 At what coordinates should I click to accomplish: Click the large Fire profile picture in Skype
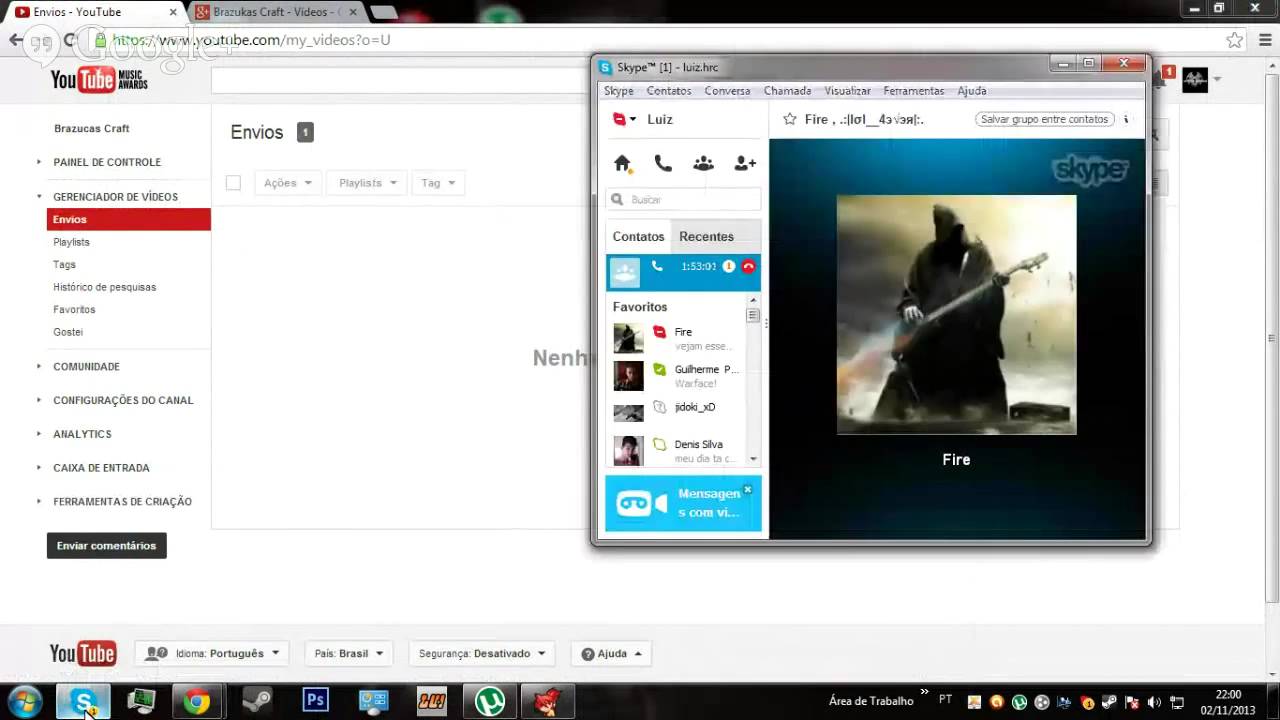tap(956, 314)
